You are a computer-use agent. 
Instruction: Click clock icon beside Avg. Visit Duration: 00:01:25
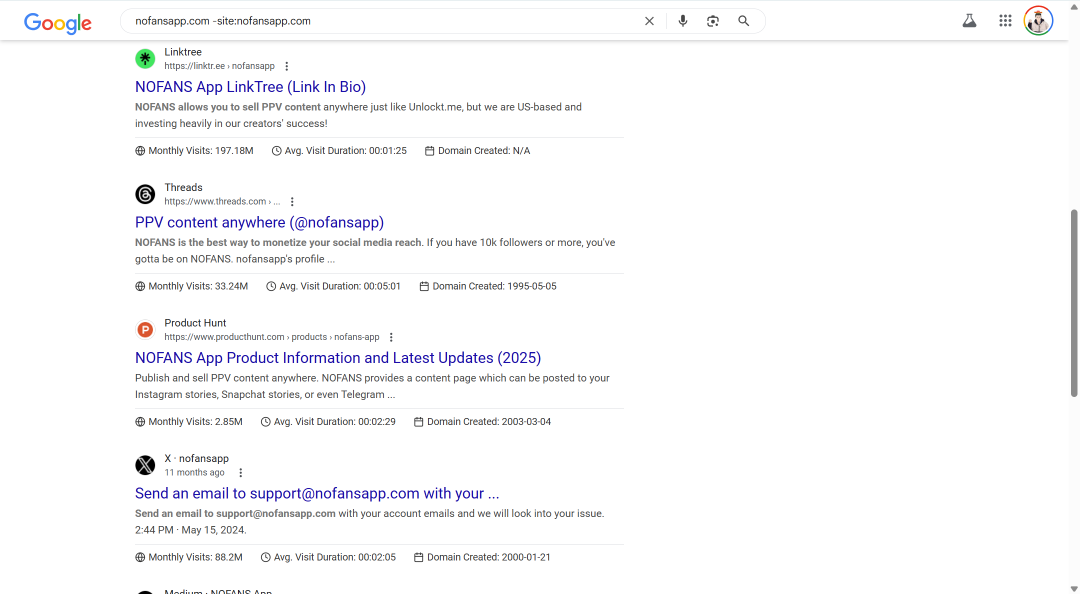click(276, 151)
